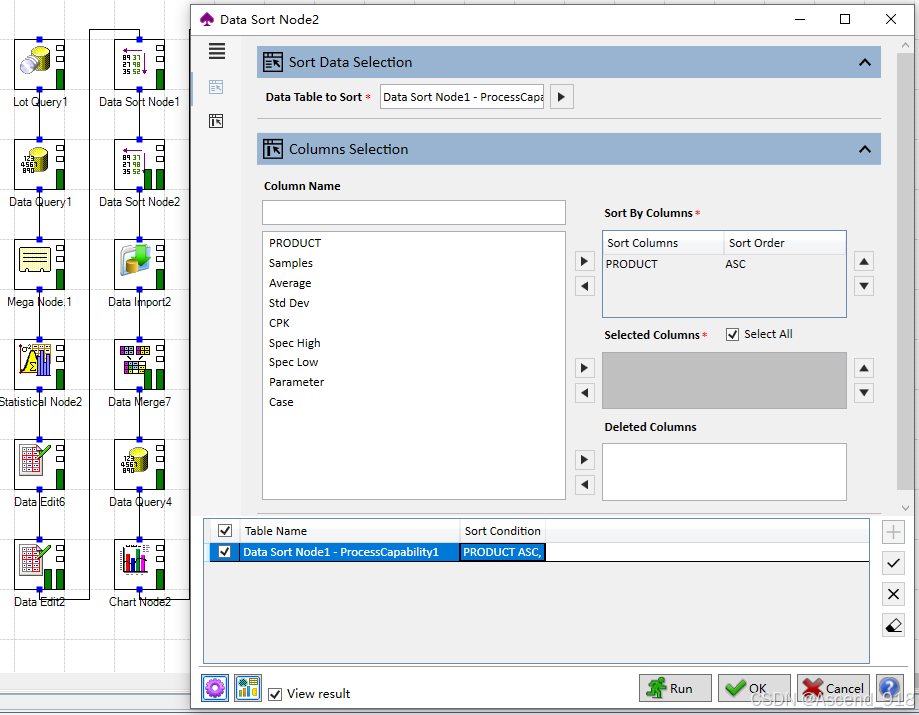
Task: Open the Statistical Node2 icon
Action: (x=38, y=362)
